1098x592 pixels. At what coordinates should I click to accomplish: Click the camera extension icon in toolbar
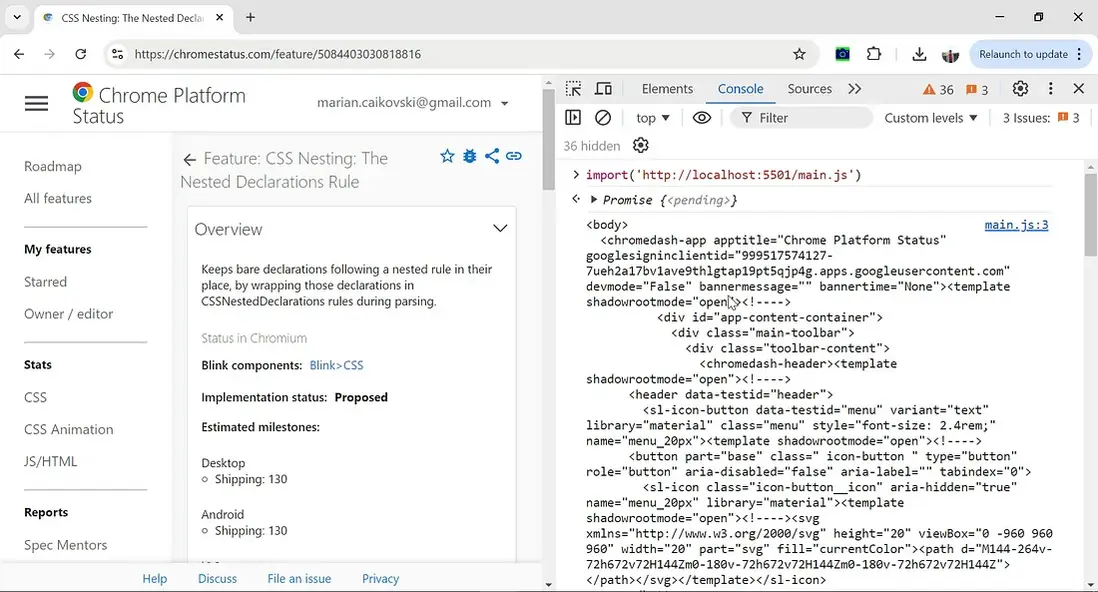[842, 54]
